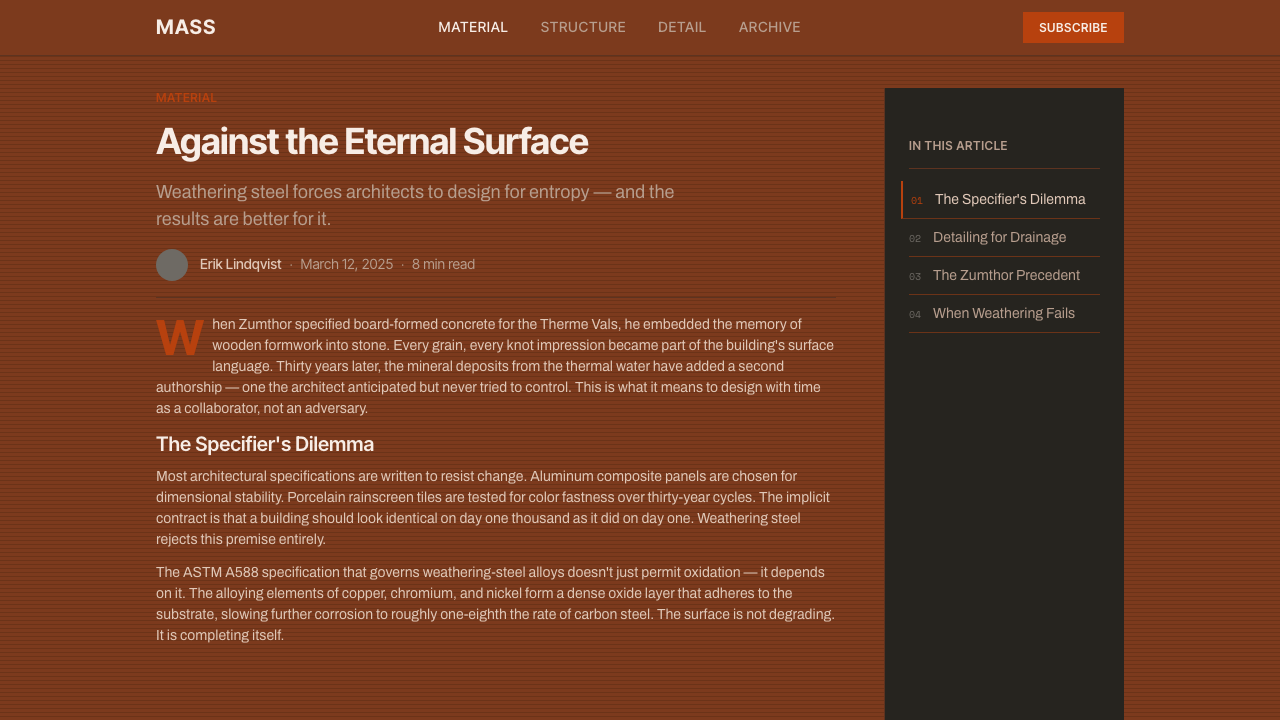The width and height of the screenshot is (1280, 720).
Task: Click the subtitle about weathering steel and entropy
Action: click(x=415, y=205)
